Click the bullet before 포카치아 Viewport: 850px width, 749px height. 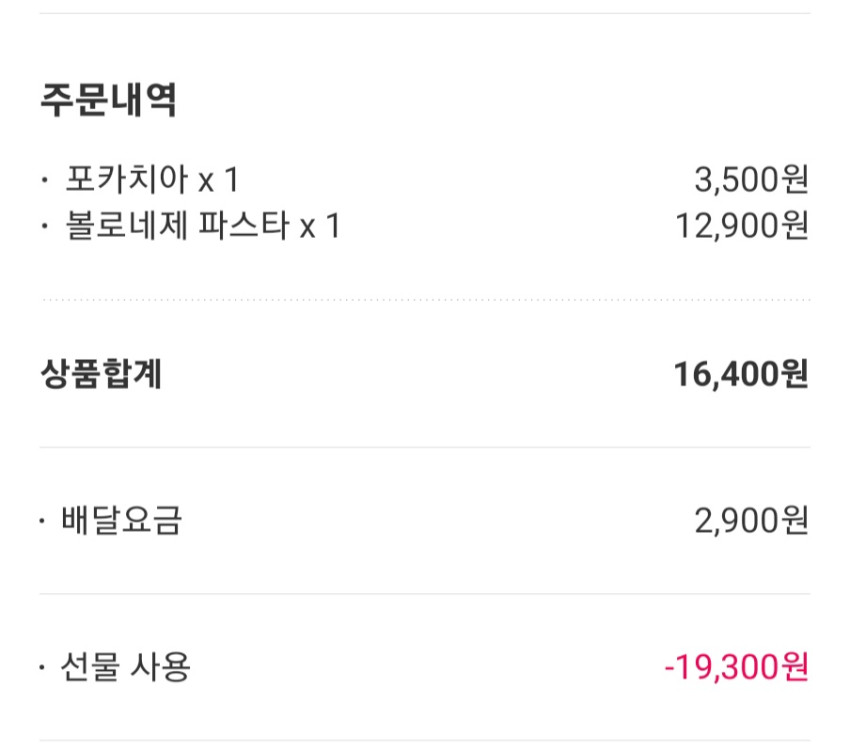[45, 179]
